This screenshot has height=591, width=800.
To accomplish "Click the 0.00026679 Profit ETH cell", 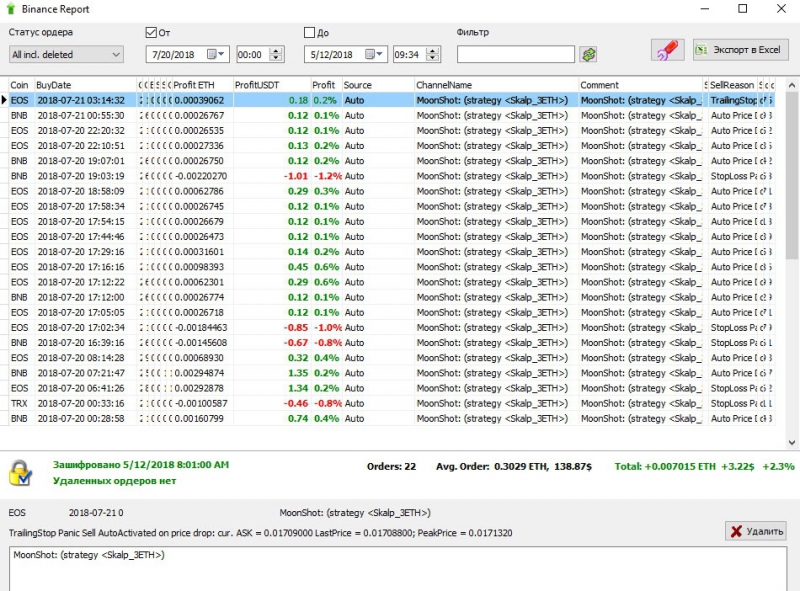I will [202, 221].
